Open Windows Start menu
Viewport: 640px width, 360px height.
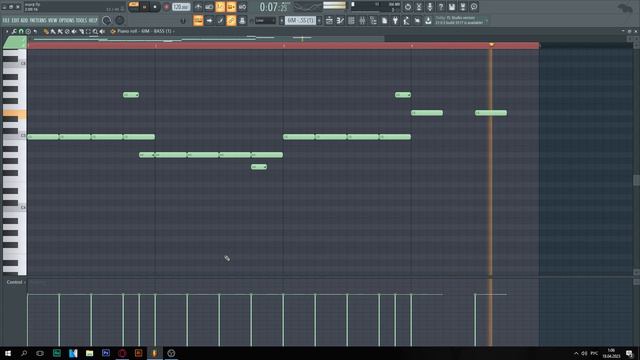[x=8, y=353]
